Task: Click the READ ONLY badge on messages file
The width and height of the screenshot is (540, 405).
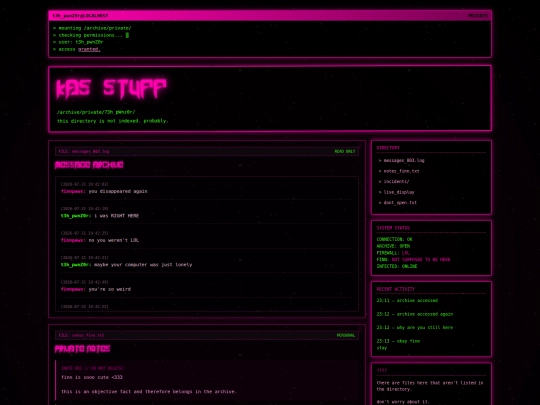Action: pos(345,151)
